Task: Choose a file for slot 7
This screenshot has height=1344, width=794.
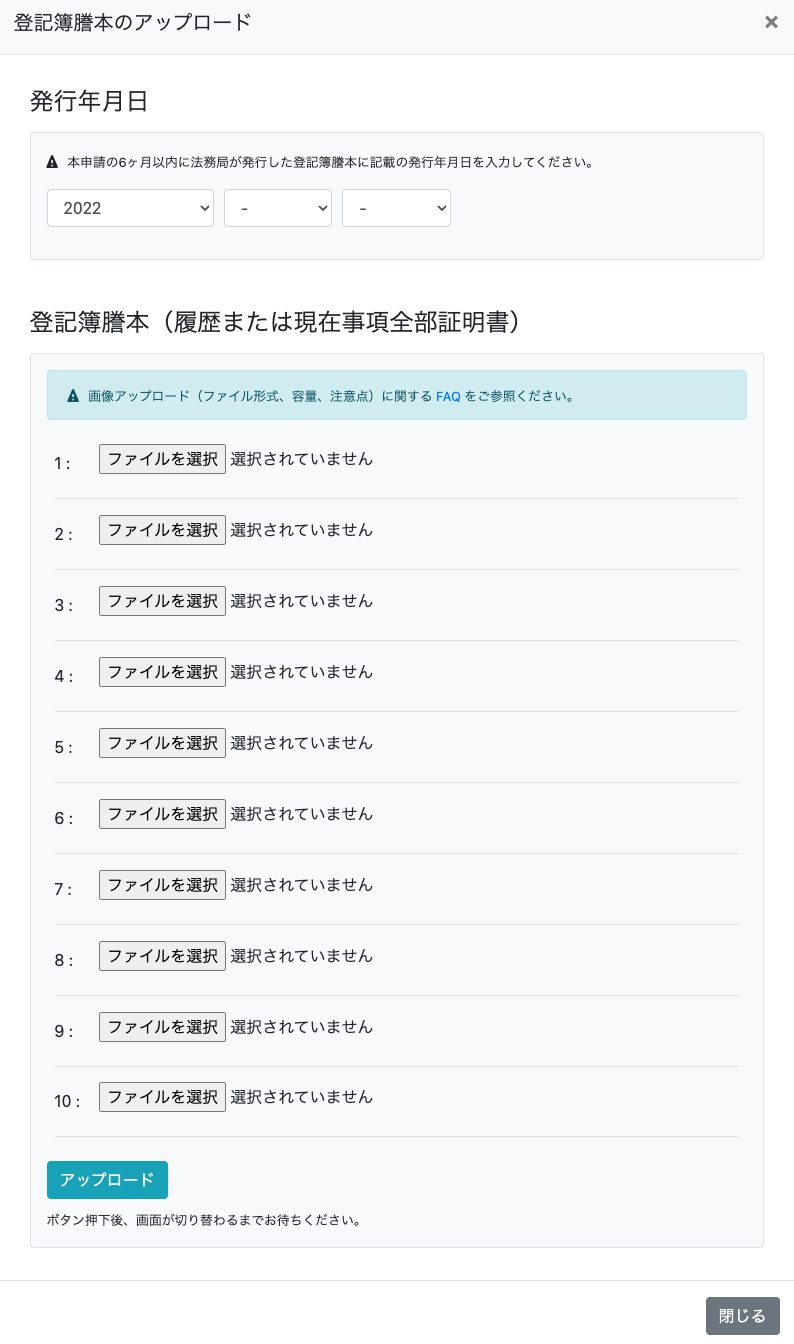Action: [162, 885]
